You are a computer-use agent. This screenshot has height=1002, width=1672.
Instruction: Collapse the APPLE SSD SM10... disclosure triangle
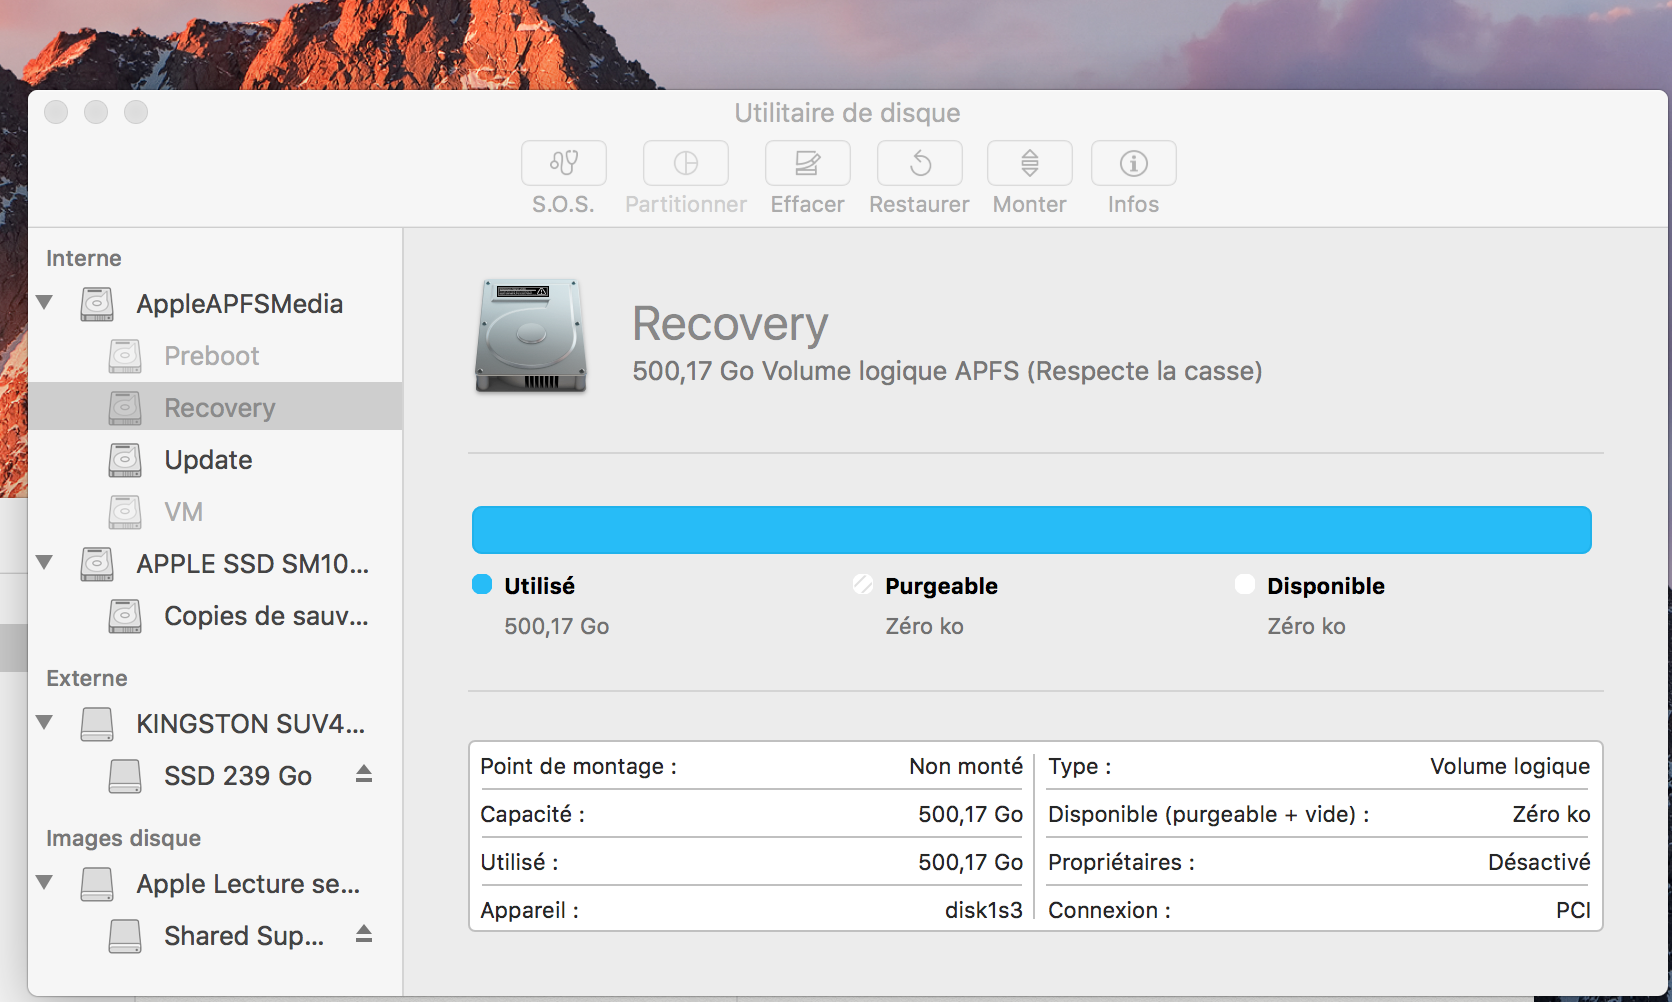[x=45, y=562]
